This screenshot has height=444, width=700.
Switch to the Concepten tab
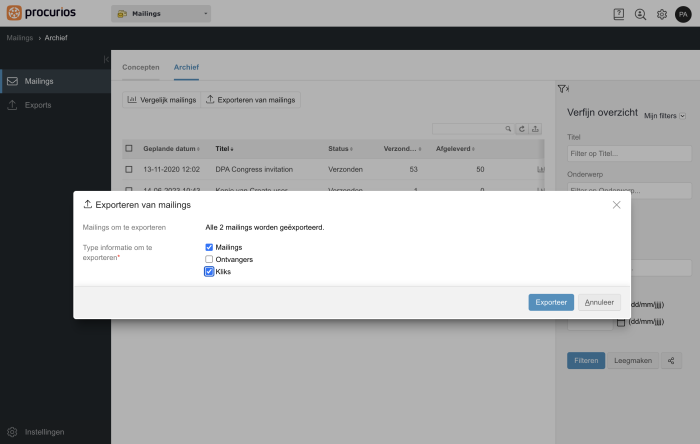pyautogui.click(x=141, y=67)
